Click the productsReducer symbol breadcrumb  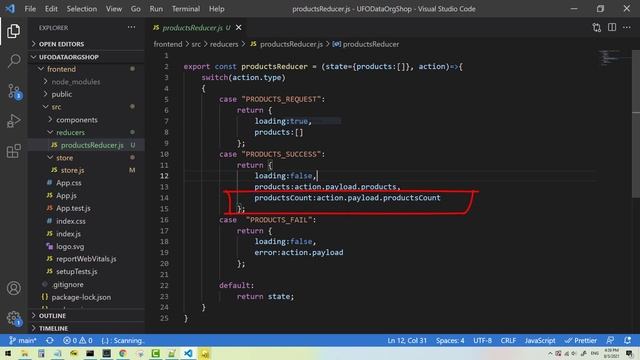[x=366, y=44]
